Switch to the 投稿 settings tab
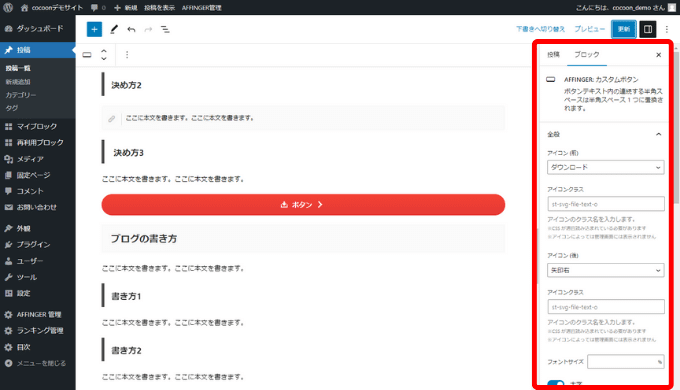 [x=553, y=55]
